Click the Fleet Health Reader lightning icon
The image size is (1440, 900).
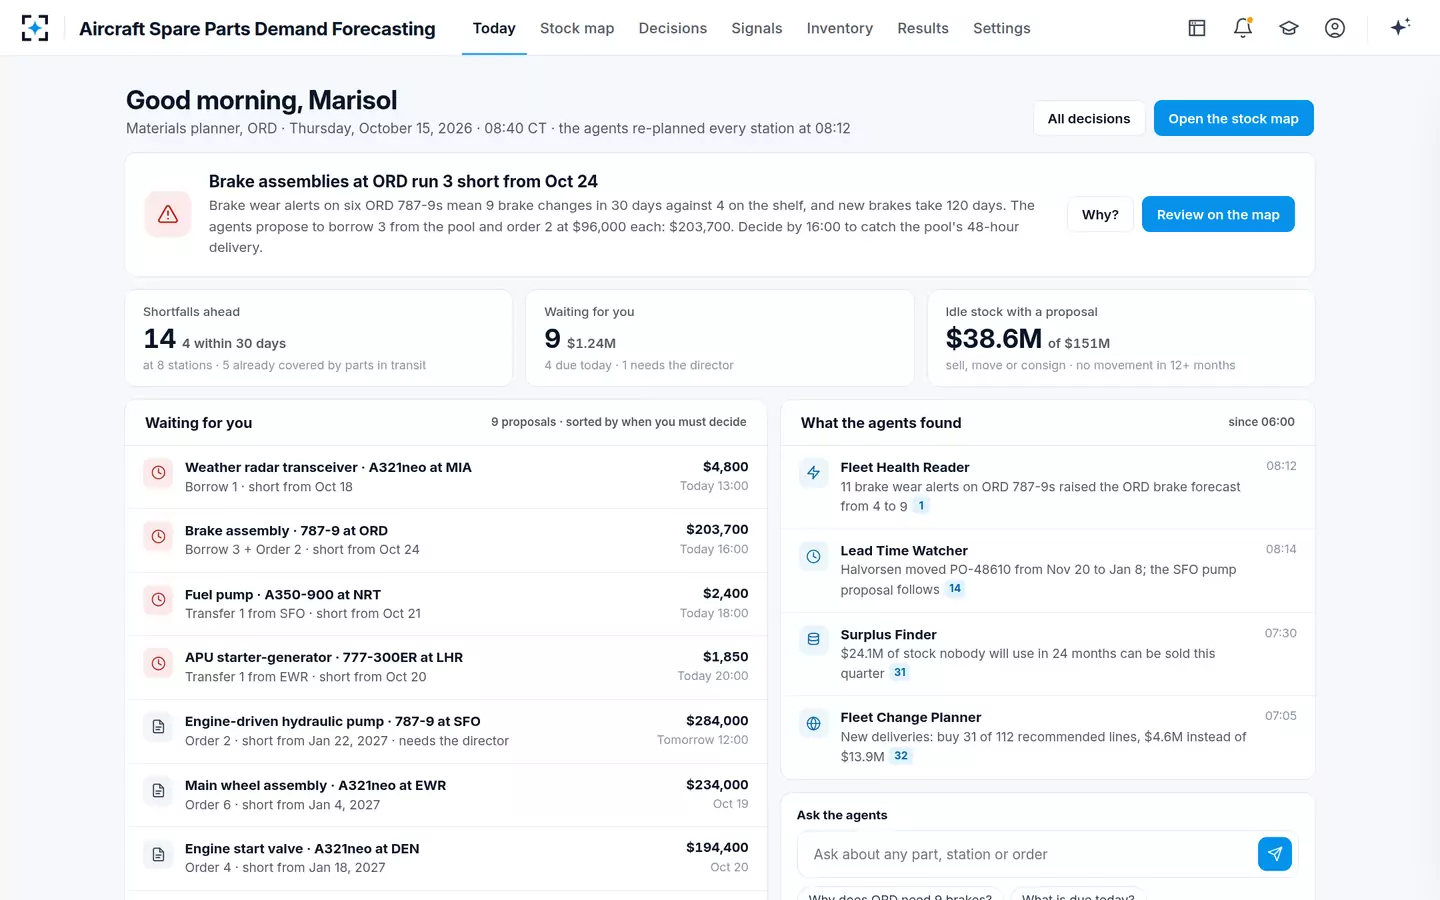pos(814,473)
